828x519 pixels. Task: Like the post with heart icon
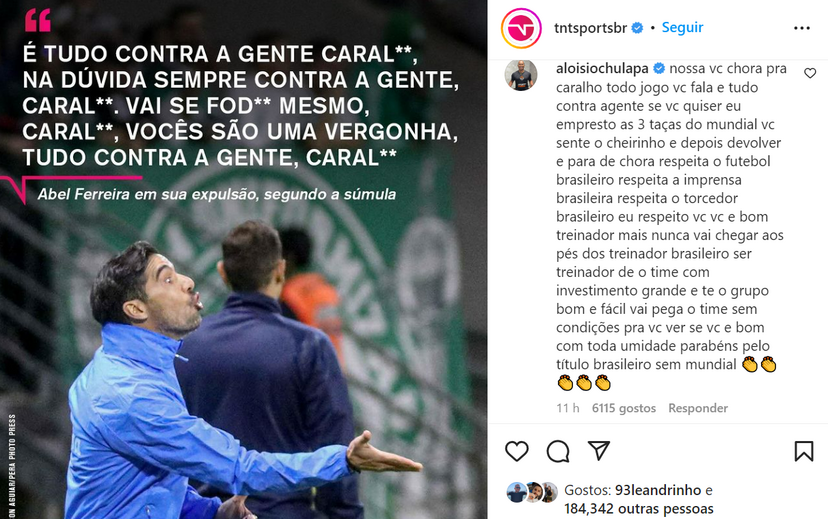[x=516, y=451]
